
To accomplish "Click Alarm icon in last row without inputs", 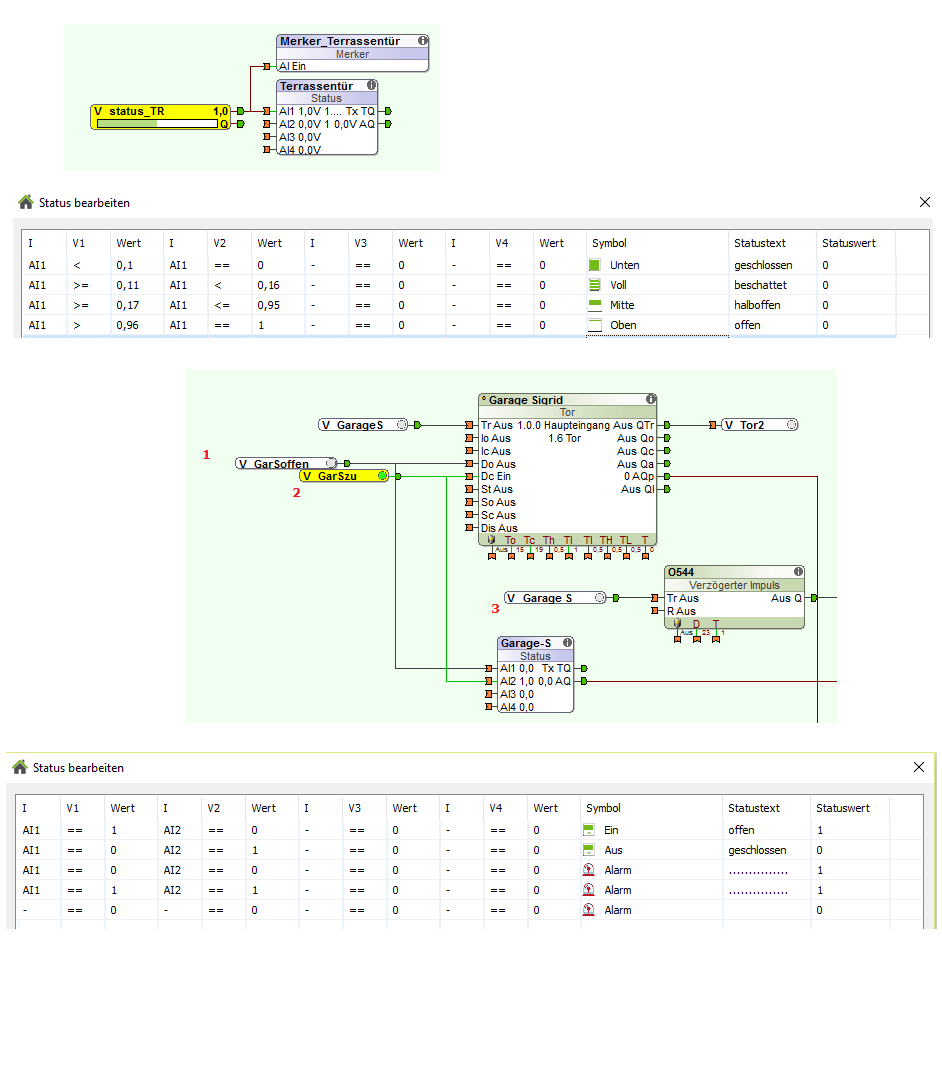I will pos(589,910).
